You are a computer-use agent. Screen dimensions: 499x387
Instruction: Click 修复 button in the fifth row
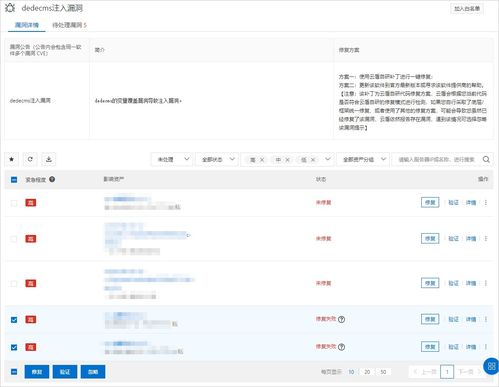point(430,347)
